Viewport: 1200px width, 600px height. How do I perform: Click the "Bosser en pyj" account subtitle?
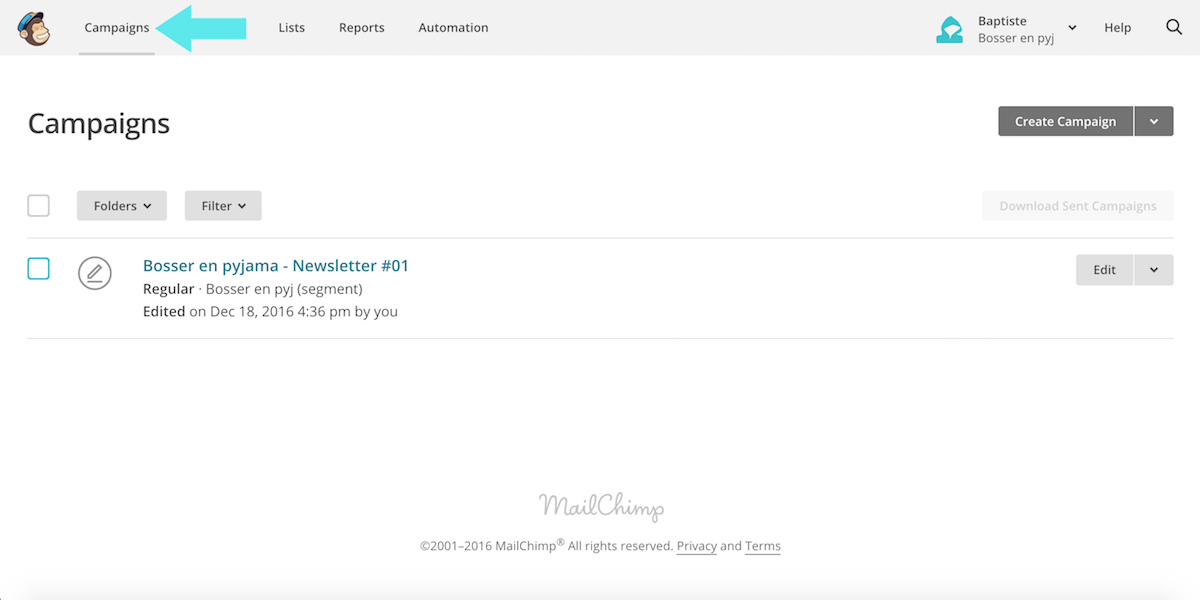pyautogui.click(x=1016, y=38)
